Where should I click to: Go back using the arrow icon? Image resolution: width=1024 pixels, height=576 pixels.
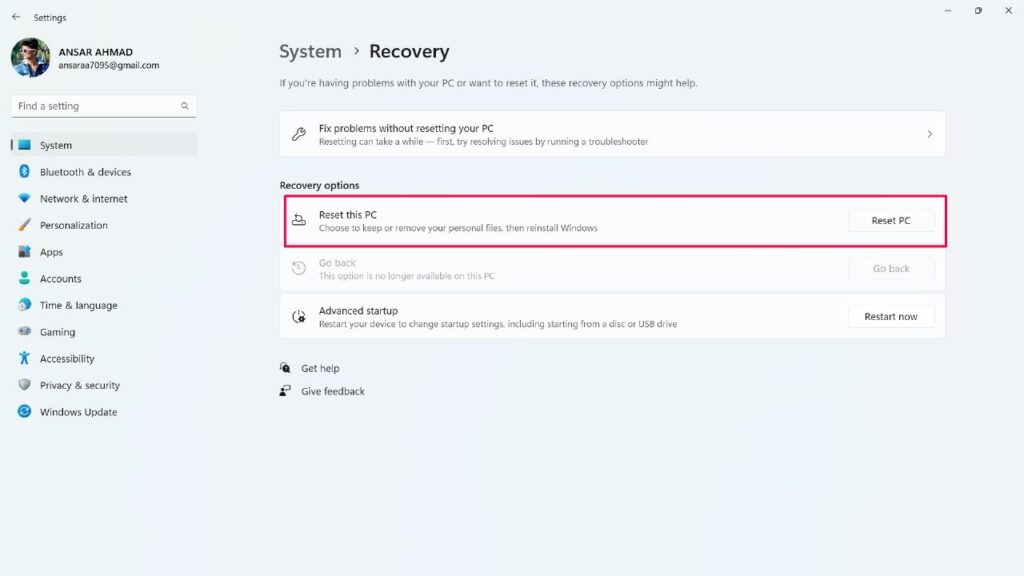16,17
